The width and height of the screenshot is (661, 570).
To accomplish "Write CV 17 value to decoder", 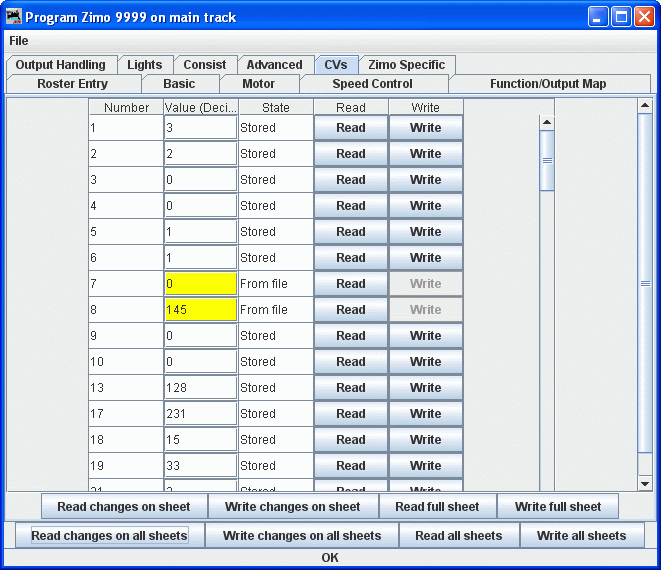I will pyautogui.click(x=425, y=414).
